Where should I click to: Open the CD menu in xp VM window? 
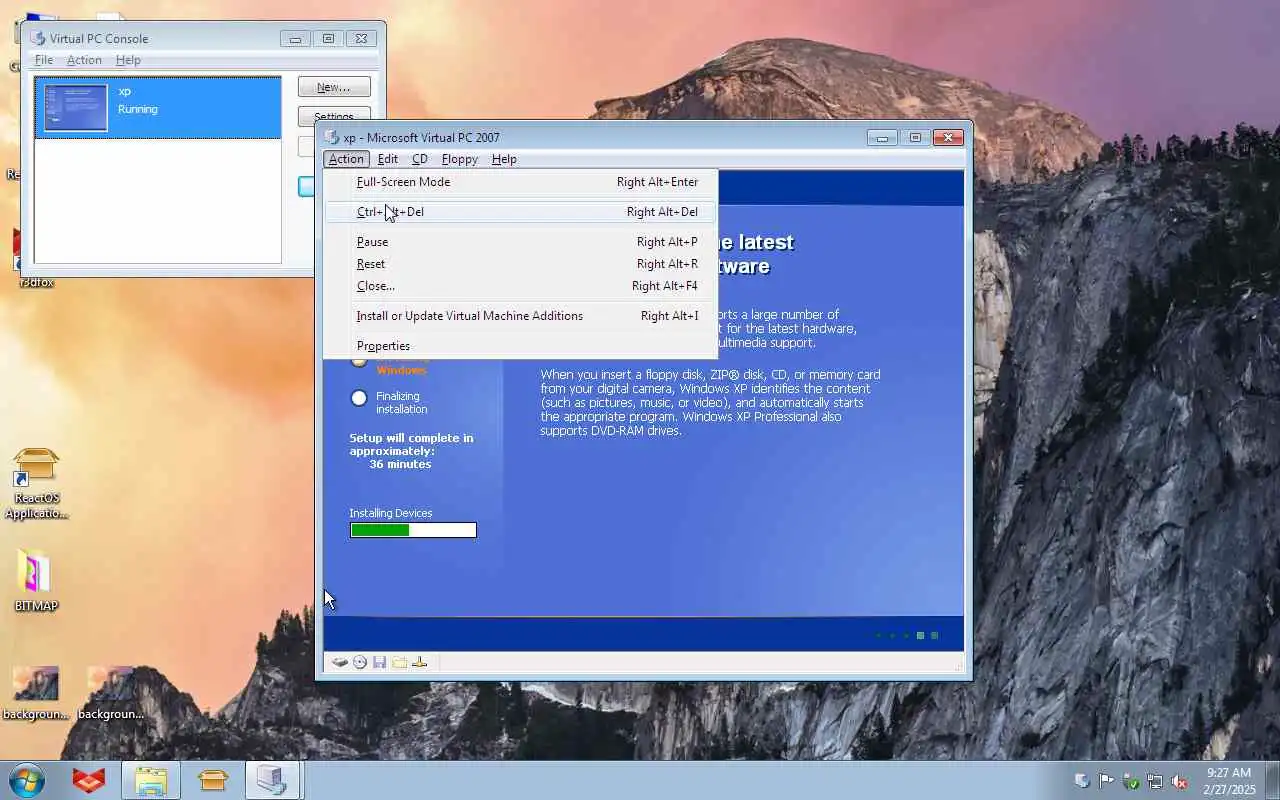[420, 159]
